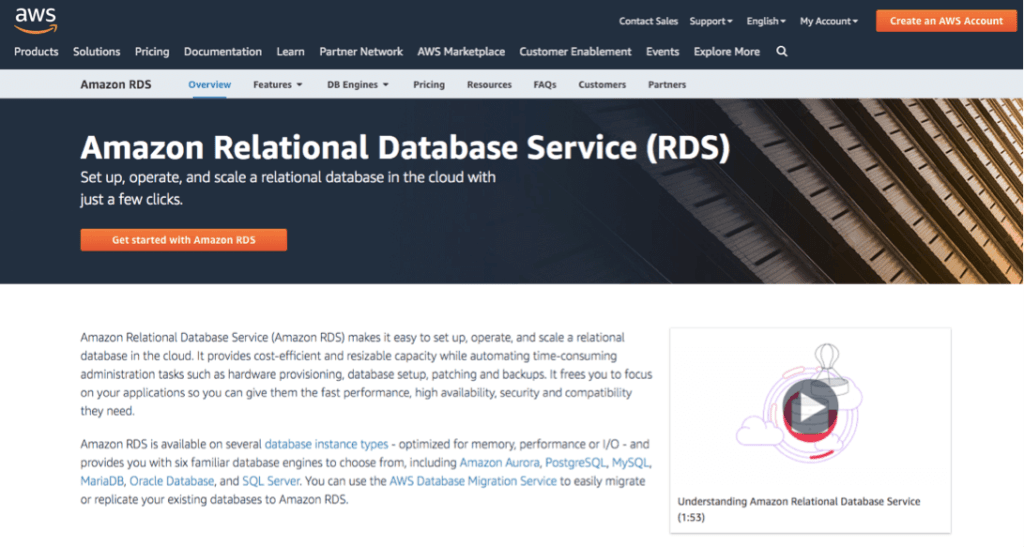
Task: Open Partner Network menu
Action: coord(361,52)
